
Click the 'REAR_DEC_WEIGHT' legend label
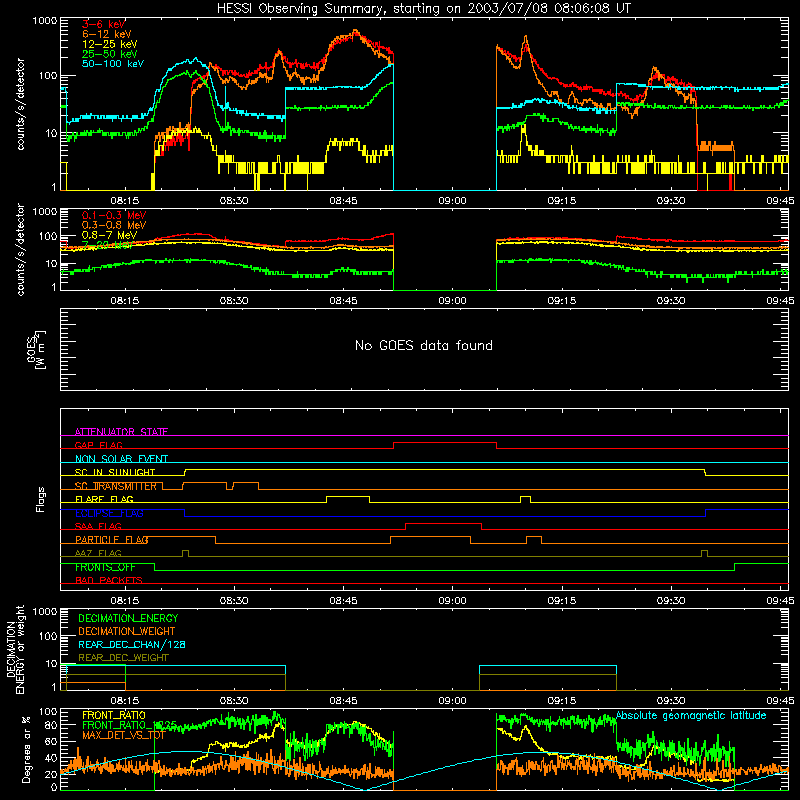[123, 658]
